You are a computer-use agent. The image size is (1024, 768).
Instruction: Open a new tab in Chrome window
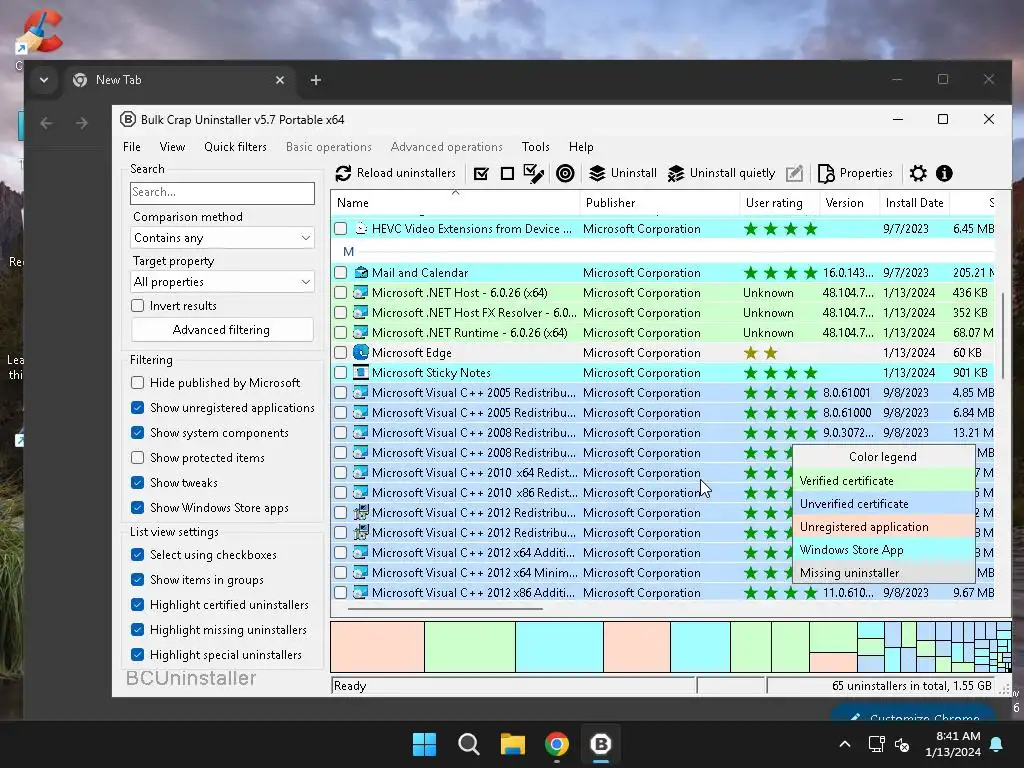click(x=316, y=80)
